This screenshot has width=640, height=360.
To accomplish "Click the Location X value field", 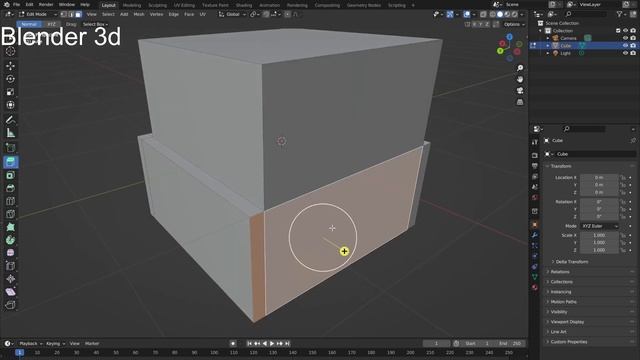I will [599, 178].
